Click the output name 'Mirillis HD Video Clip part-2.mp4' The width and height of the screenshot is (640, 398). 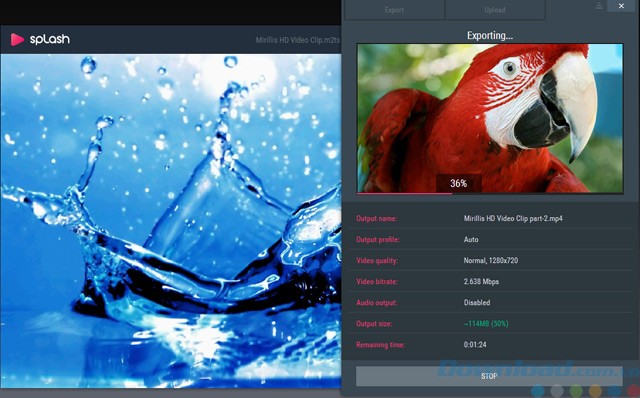[513, 218]
